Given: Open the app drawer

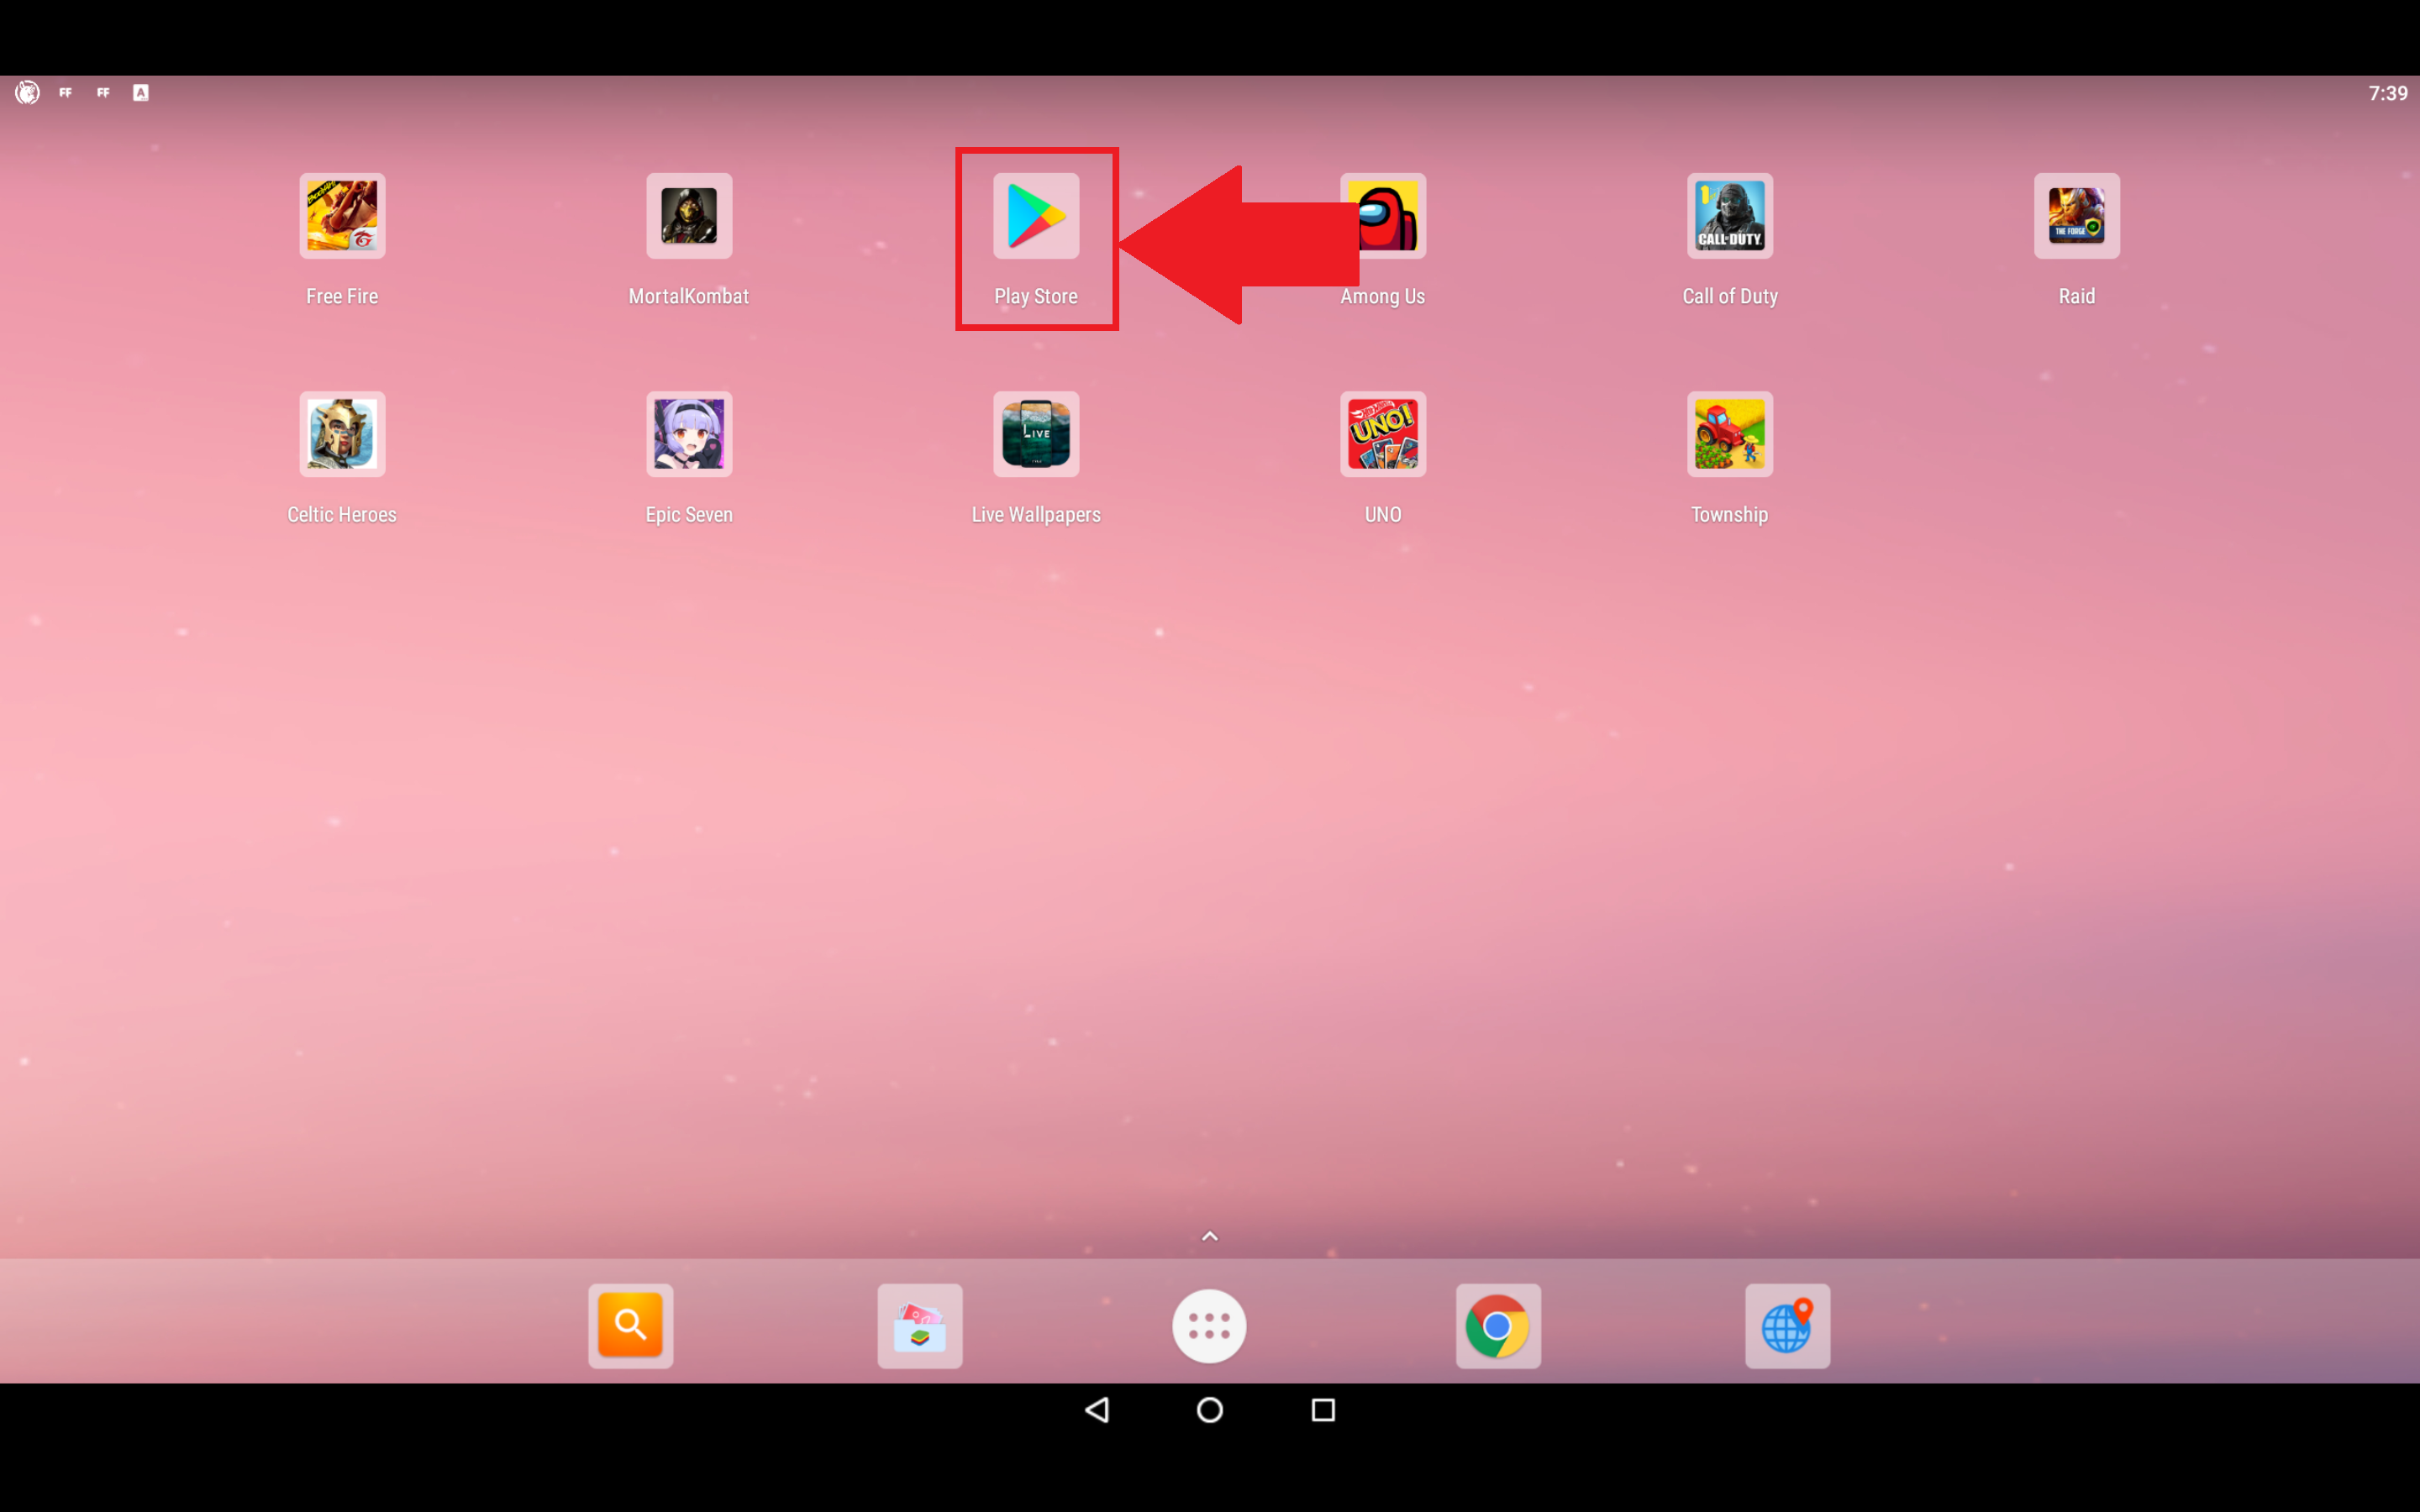Looking at the screenshot, I should click(1209, 1326).
